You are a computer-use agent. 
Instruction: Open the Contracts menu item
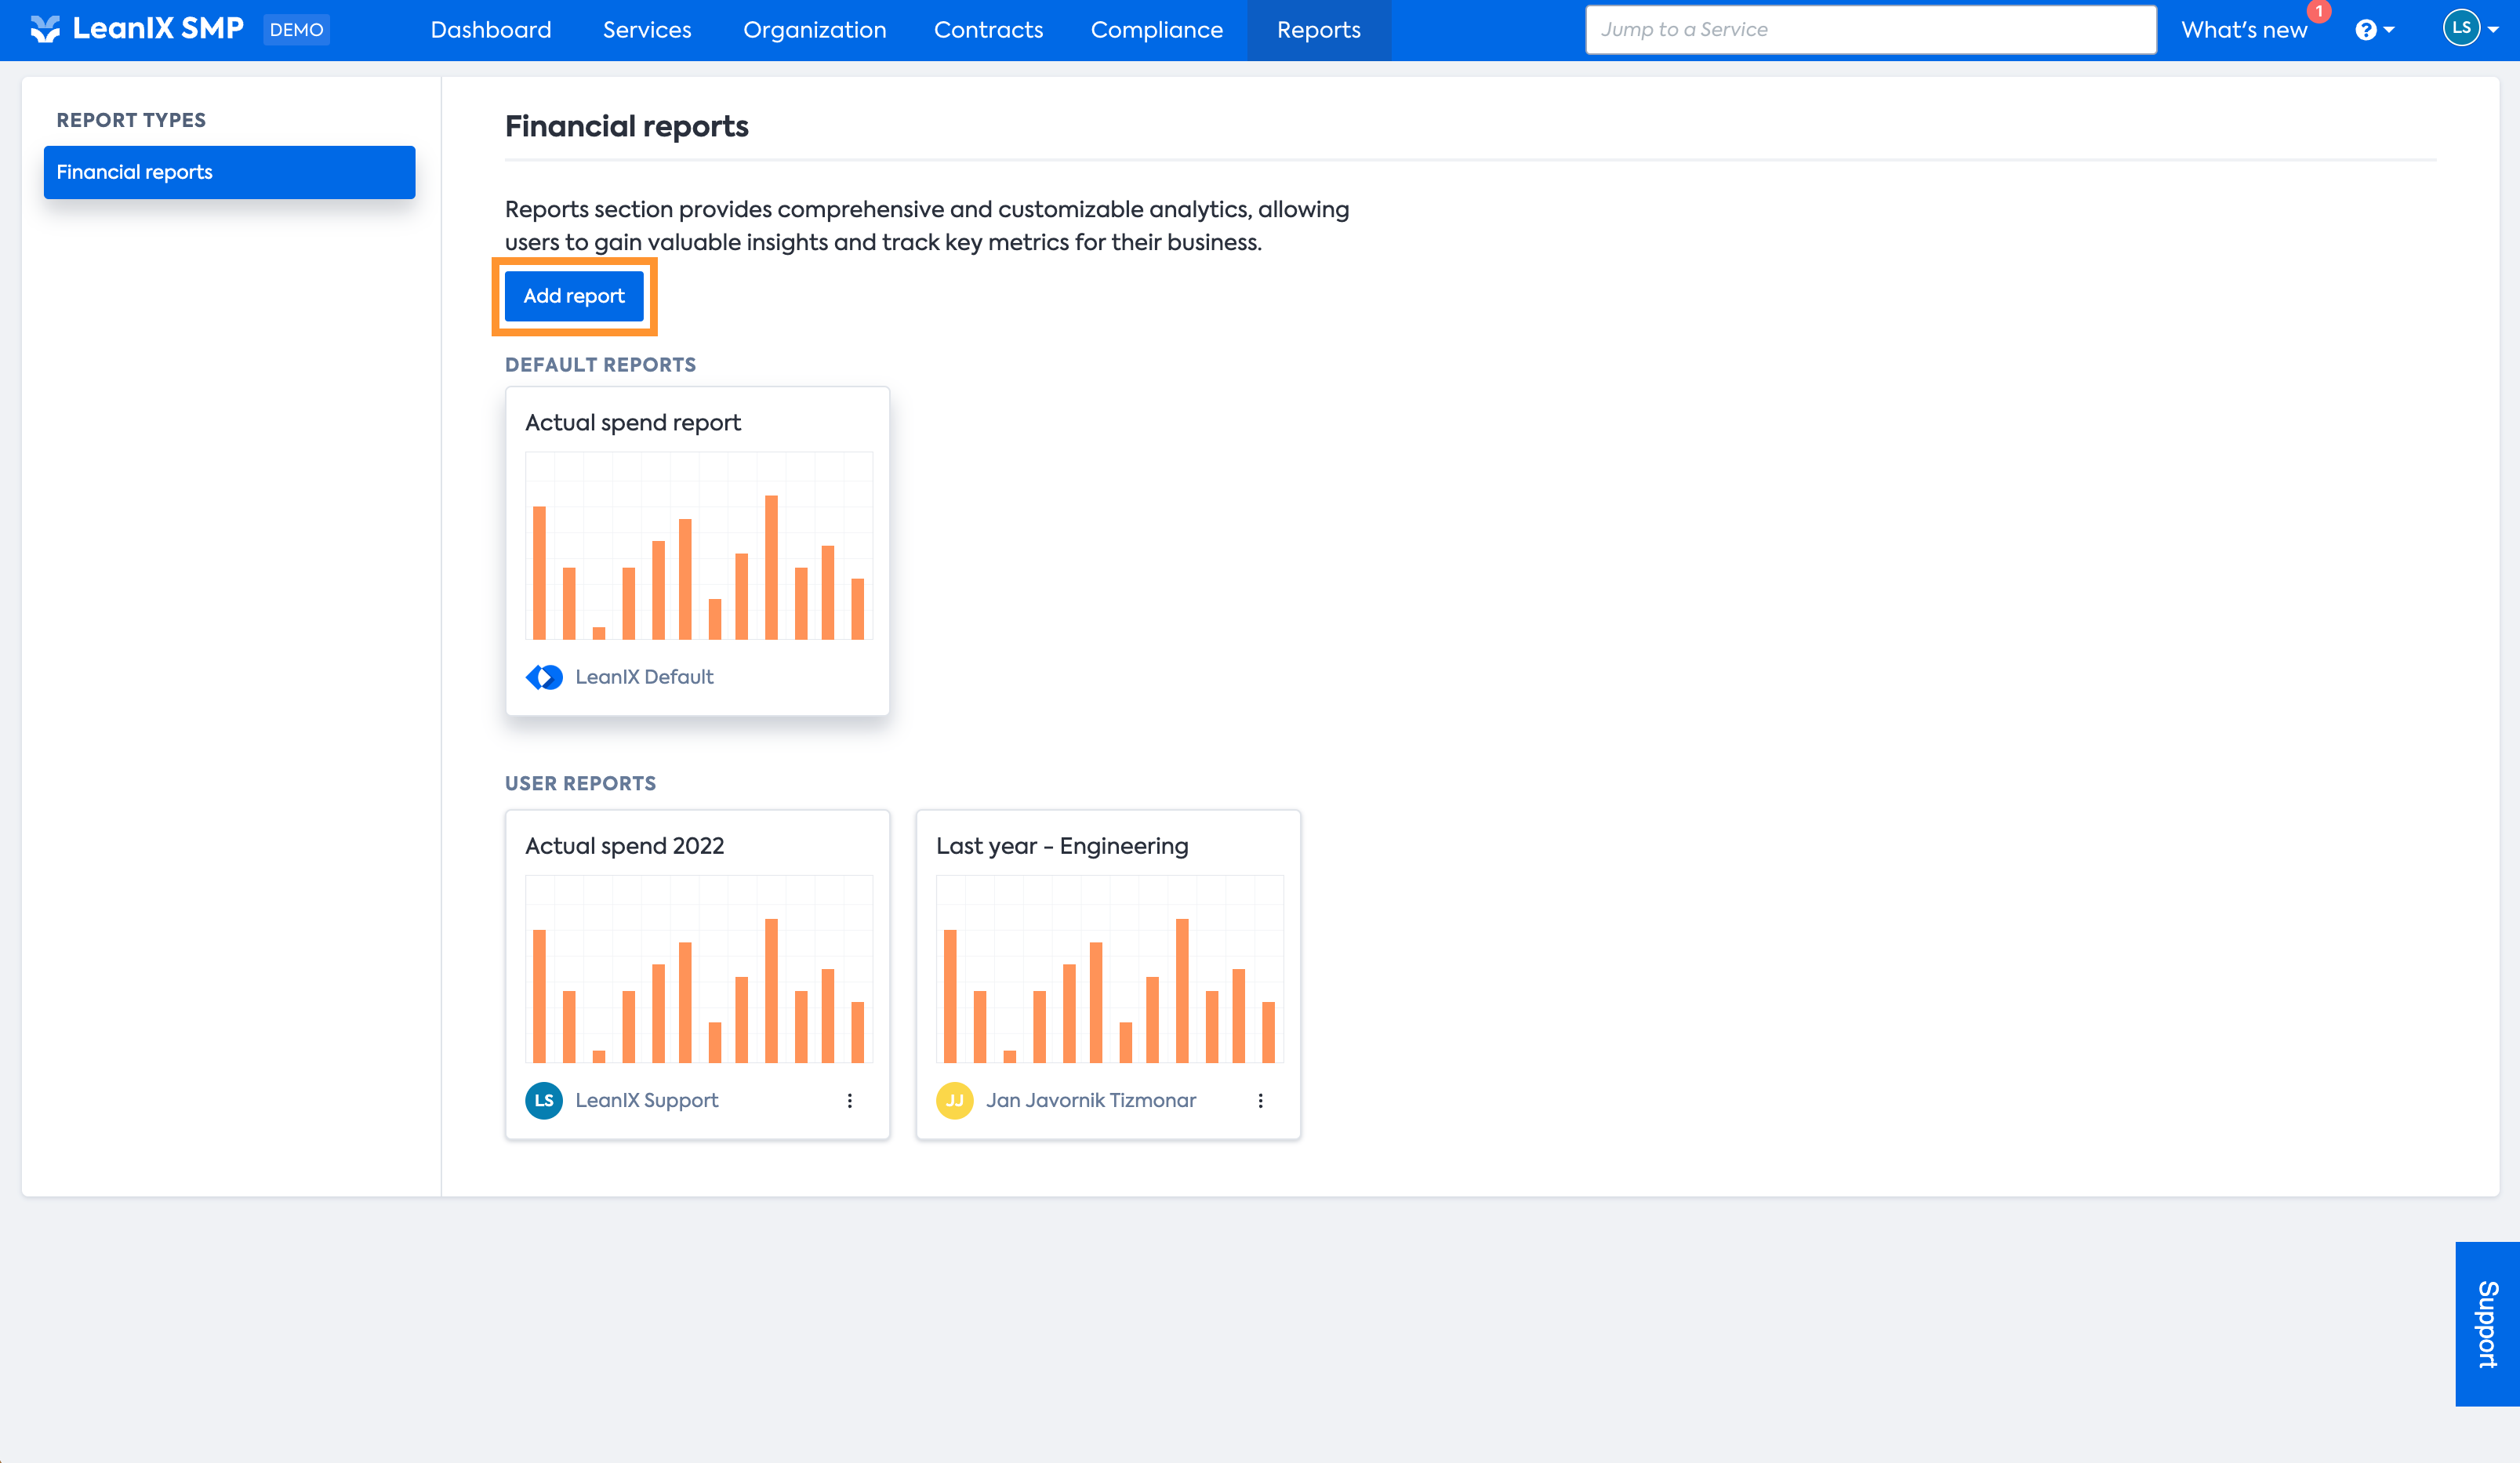[x=988, y=30]
